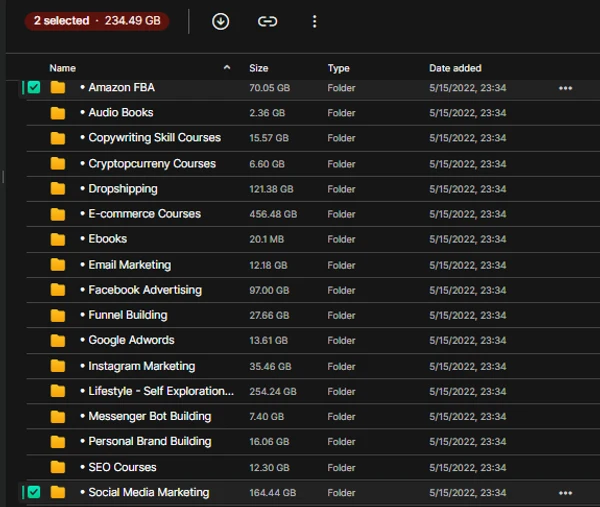This screenshot has height=507, width=600.
Task: Click the Amazon FBA folder icon
Action: 58,88
